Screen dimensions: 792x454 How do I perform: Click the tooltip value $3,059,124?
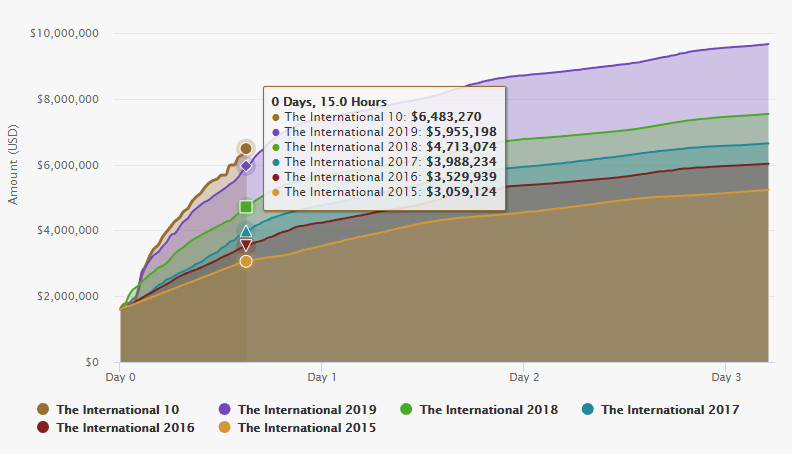point(461,192)
